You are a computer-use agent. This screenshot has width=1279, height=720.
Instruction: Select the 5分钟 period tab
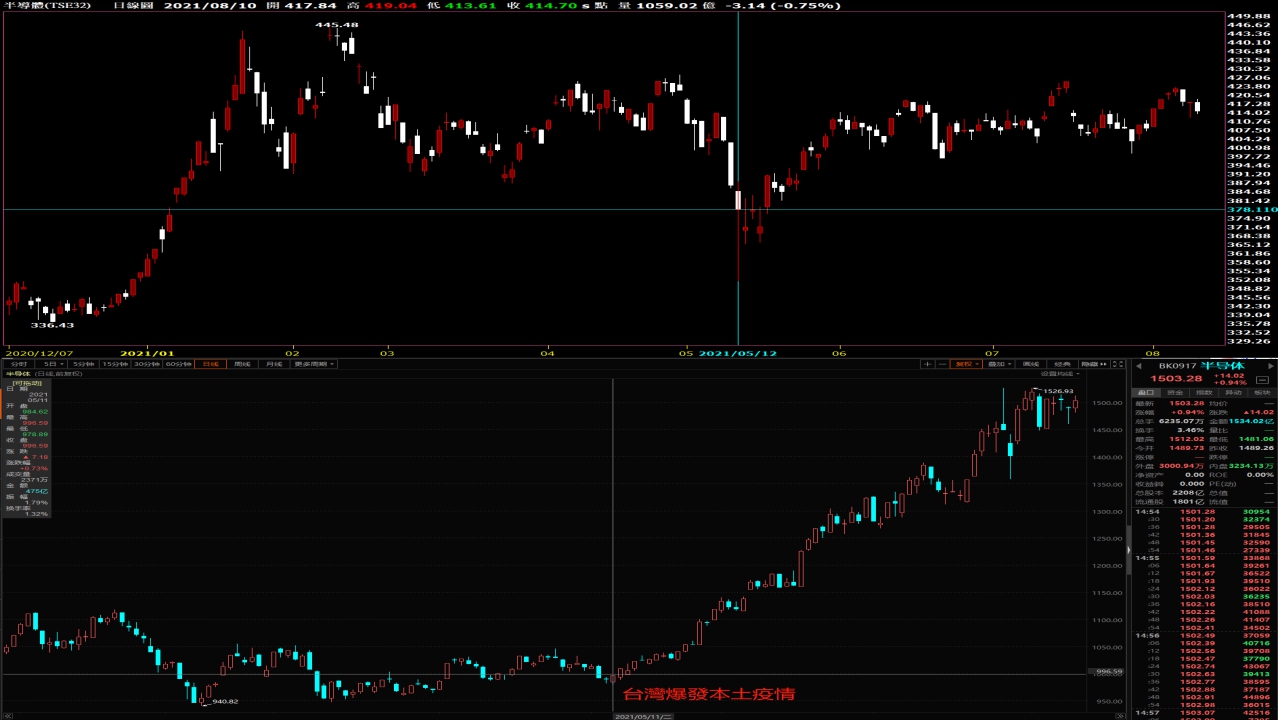pyautogui.click(x=82, y=364)
